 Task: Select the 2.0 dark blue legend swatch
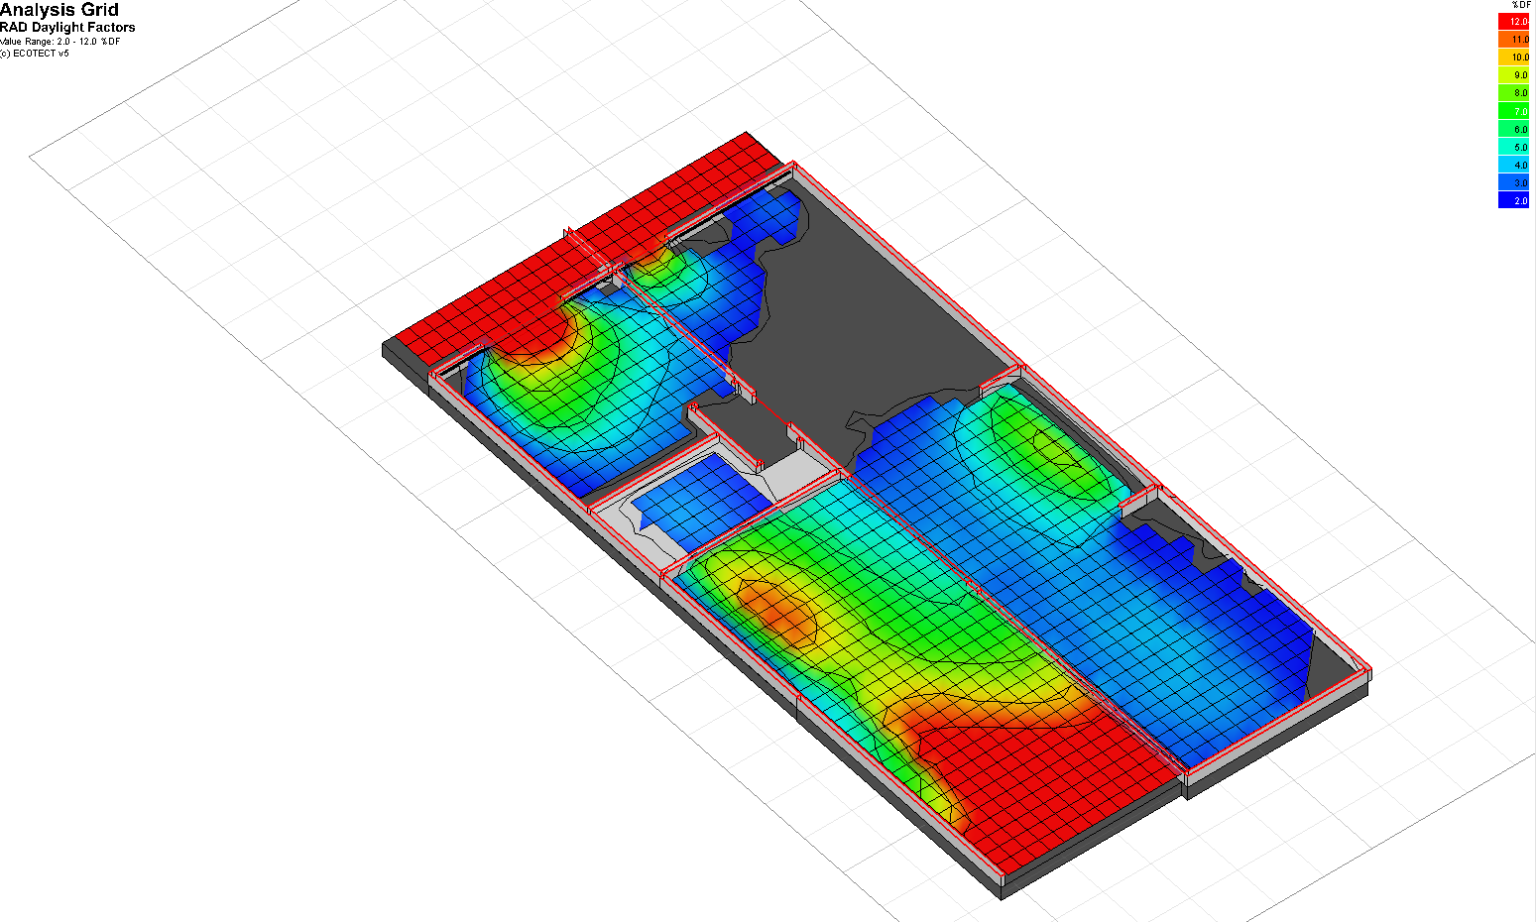point(1513,200)
